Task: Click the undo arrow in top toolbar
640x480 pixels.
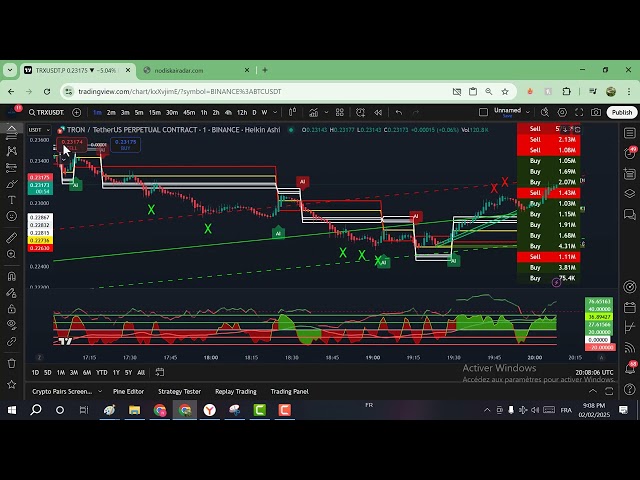Action: pyautogui.click(x=399, y=112)
